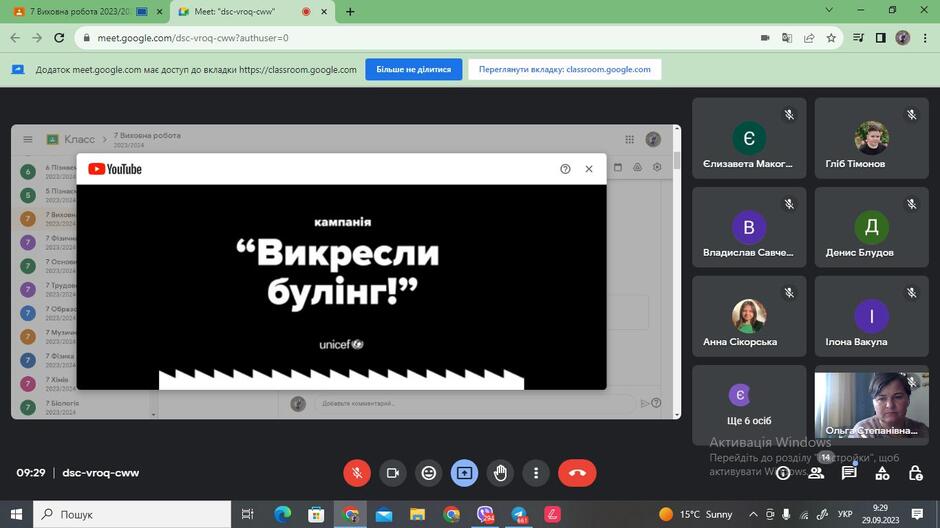
Task: Show the participants people panel
Action: click(816, 473)
